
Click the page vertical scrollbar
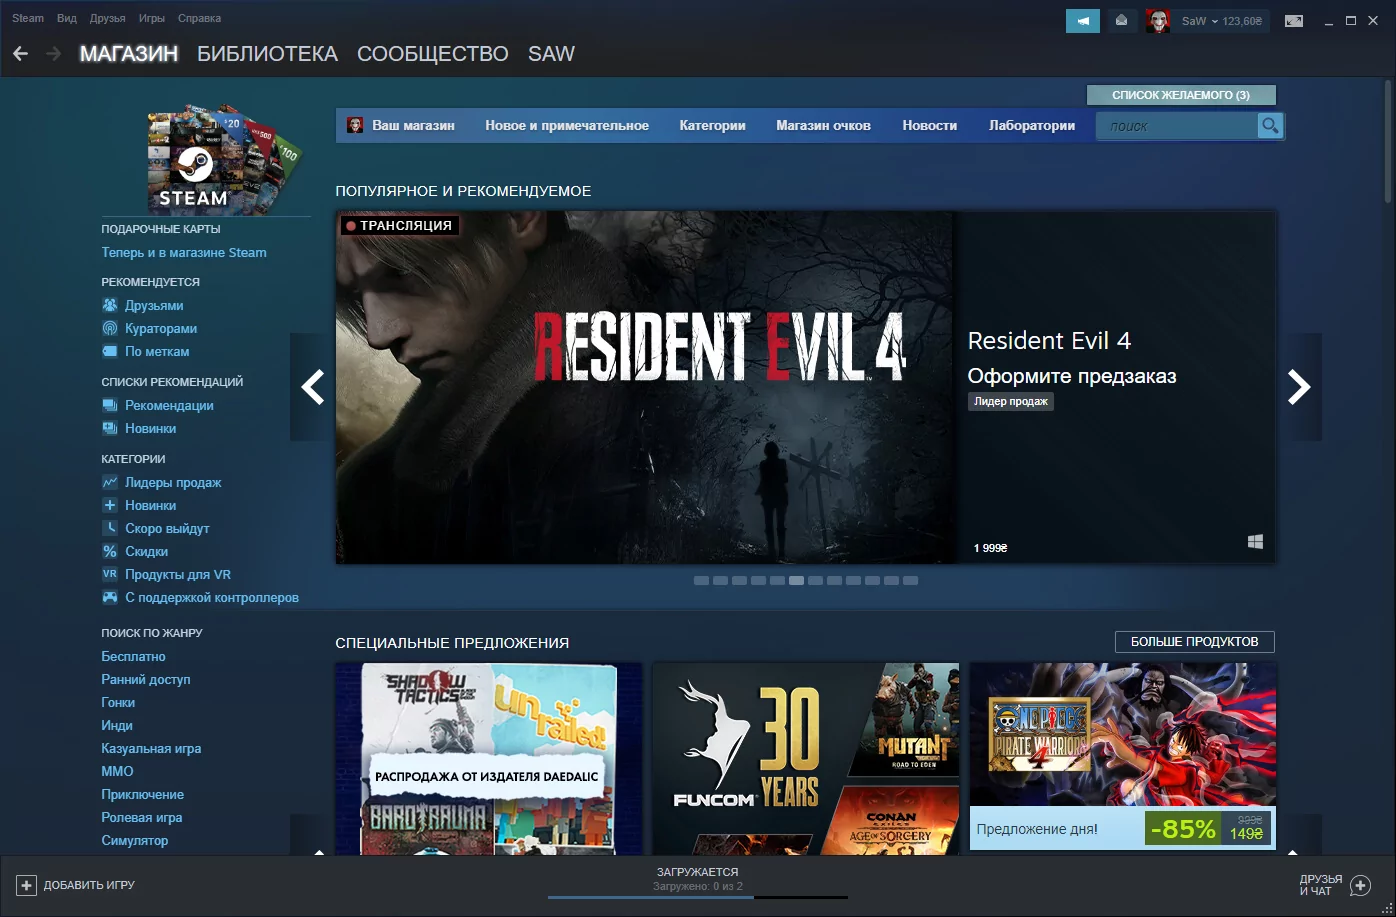(1389, 140)
